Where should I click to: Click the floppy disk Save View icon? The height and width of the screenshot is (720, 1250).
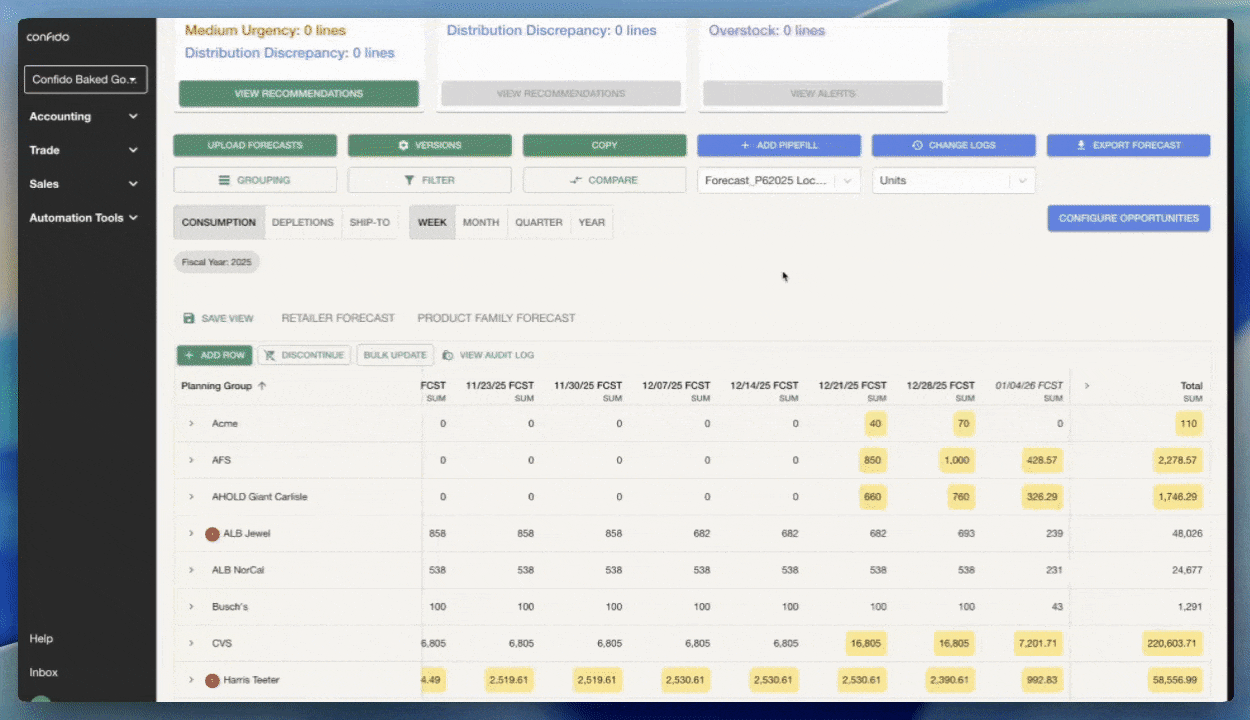189,318
